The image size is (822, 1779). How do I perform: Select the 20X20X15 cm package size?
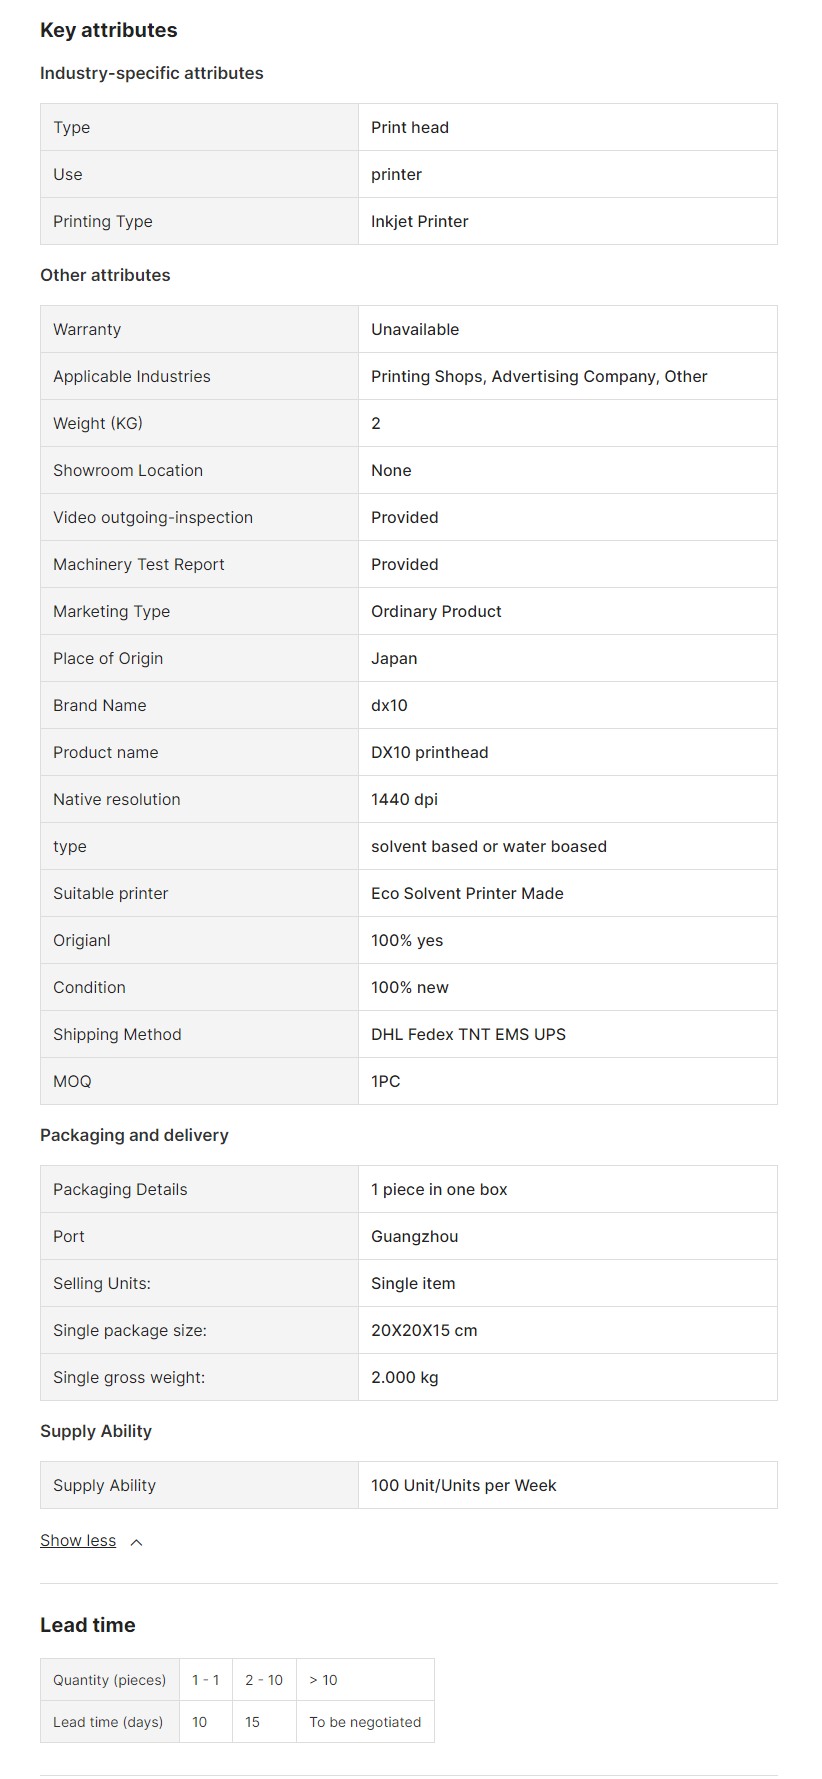tap(424, 1330)
